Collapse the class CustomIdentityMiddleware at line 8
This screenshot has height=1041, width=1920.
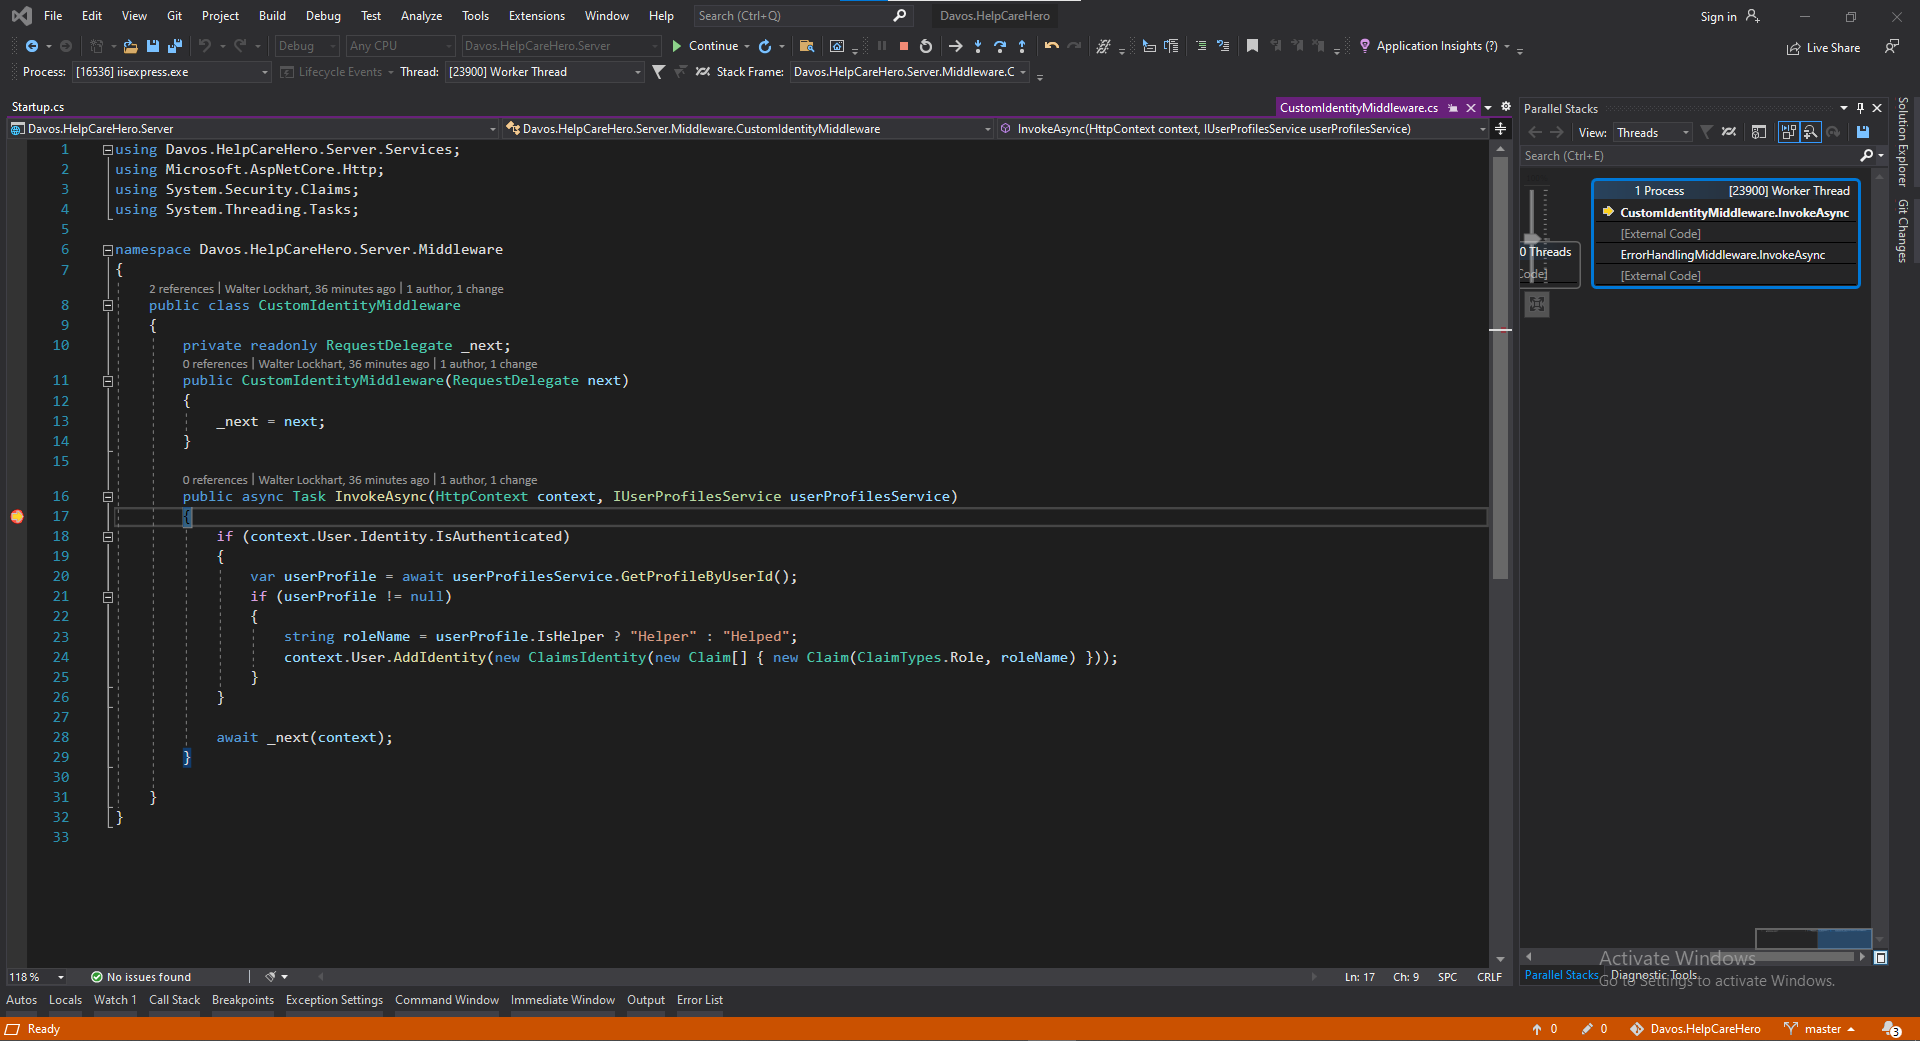pyautogui.click(x=108, y=306)
